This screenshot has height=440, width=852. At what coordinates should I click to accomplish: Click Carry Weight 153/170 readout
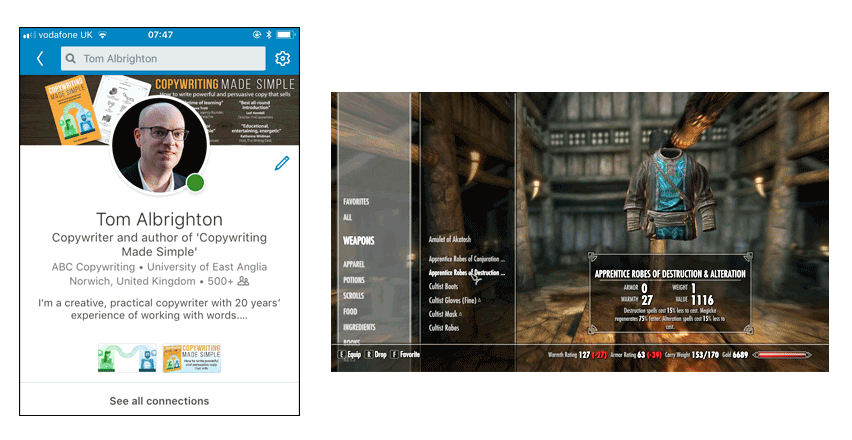pyautogui.click(x=692, y=355)
